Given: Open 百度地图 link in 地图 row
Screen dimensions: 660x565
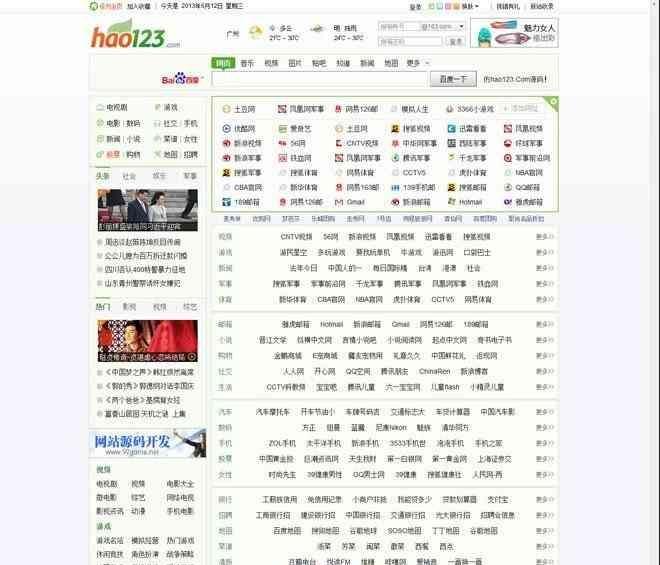Looking at the screenshot, I should click(287, 531).
